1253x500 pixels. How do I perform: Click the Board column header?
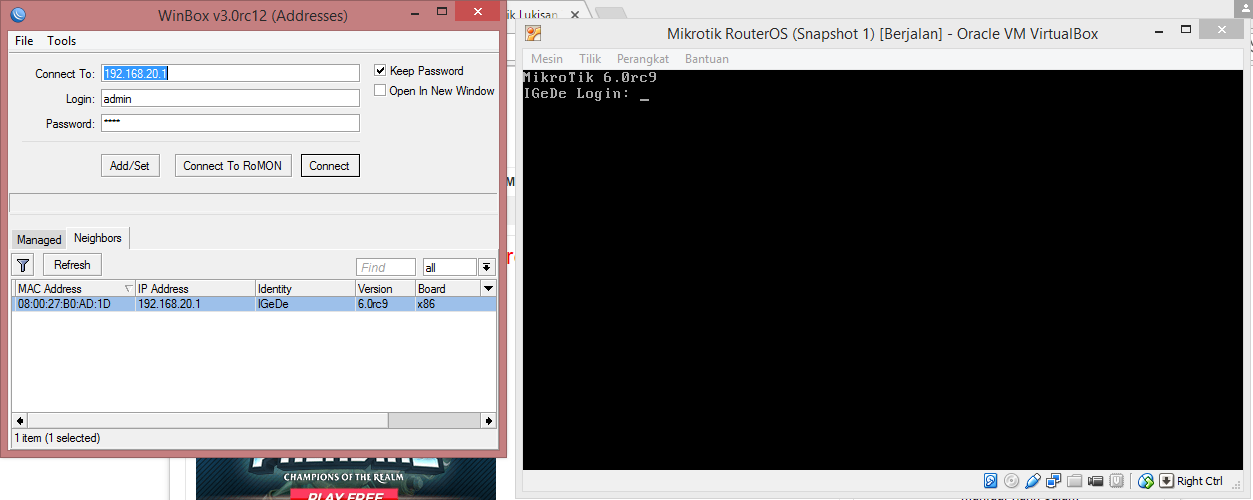448,288
